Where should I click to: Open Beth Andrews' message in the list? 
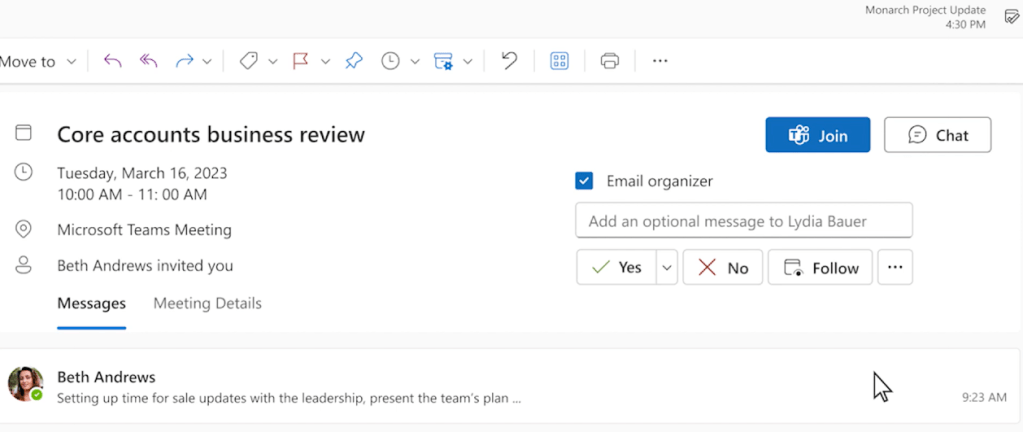tap(400, 387)
